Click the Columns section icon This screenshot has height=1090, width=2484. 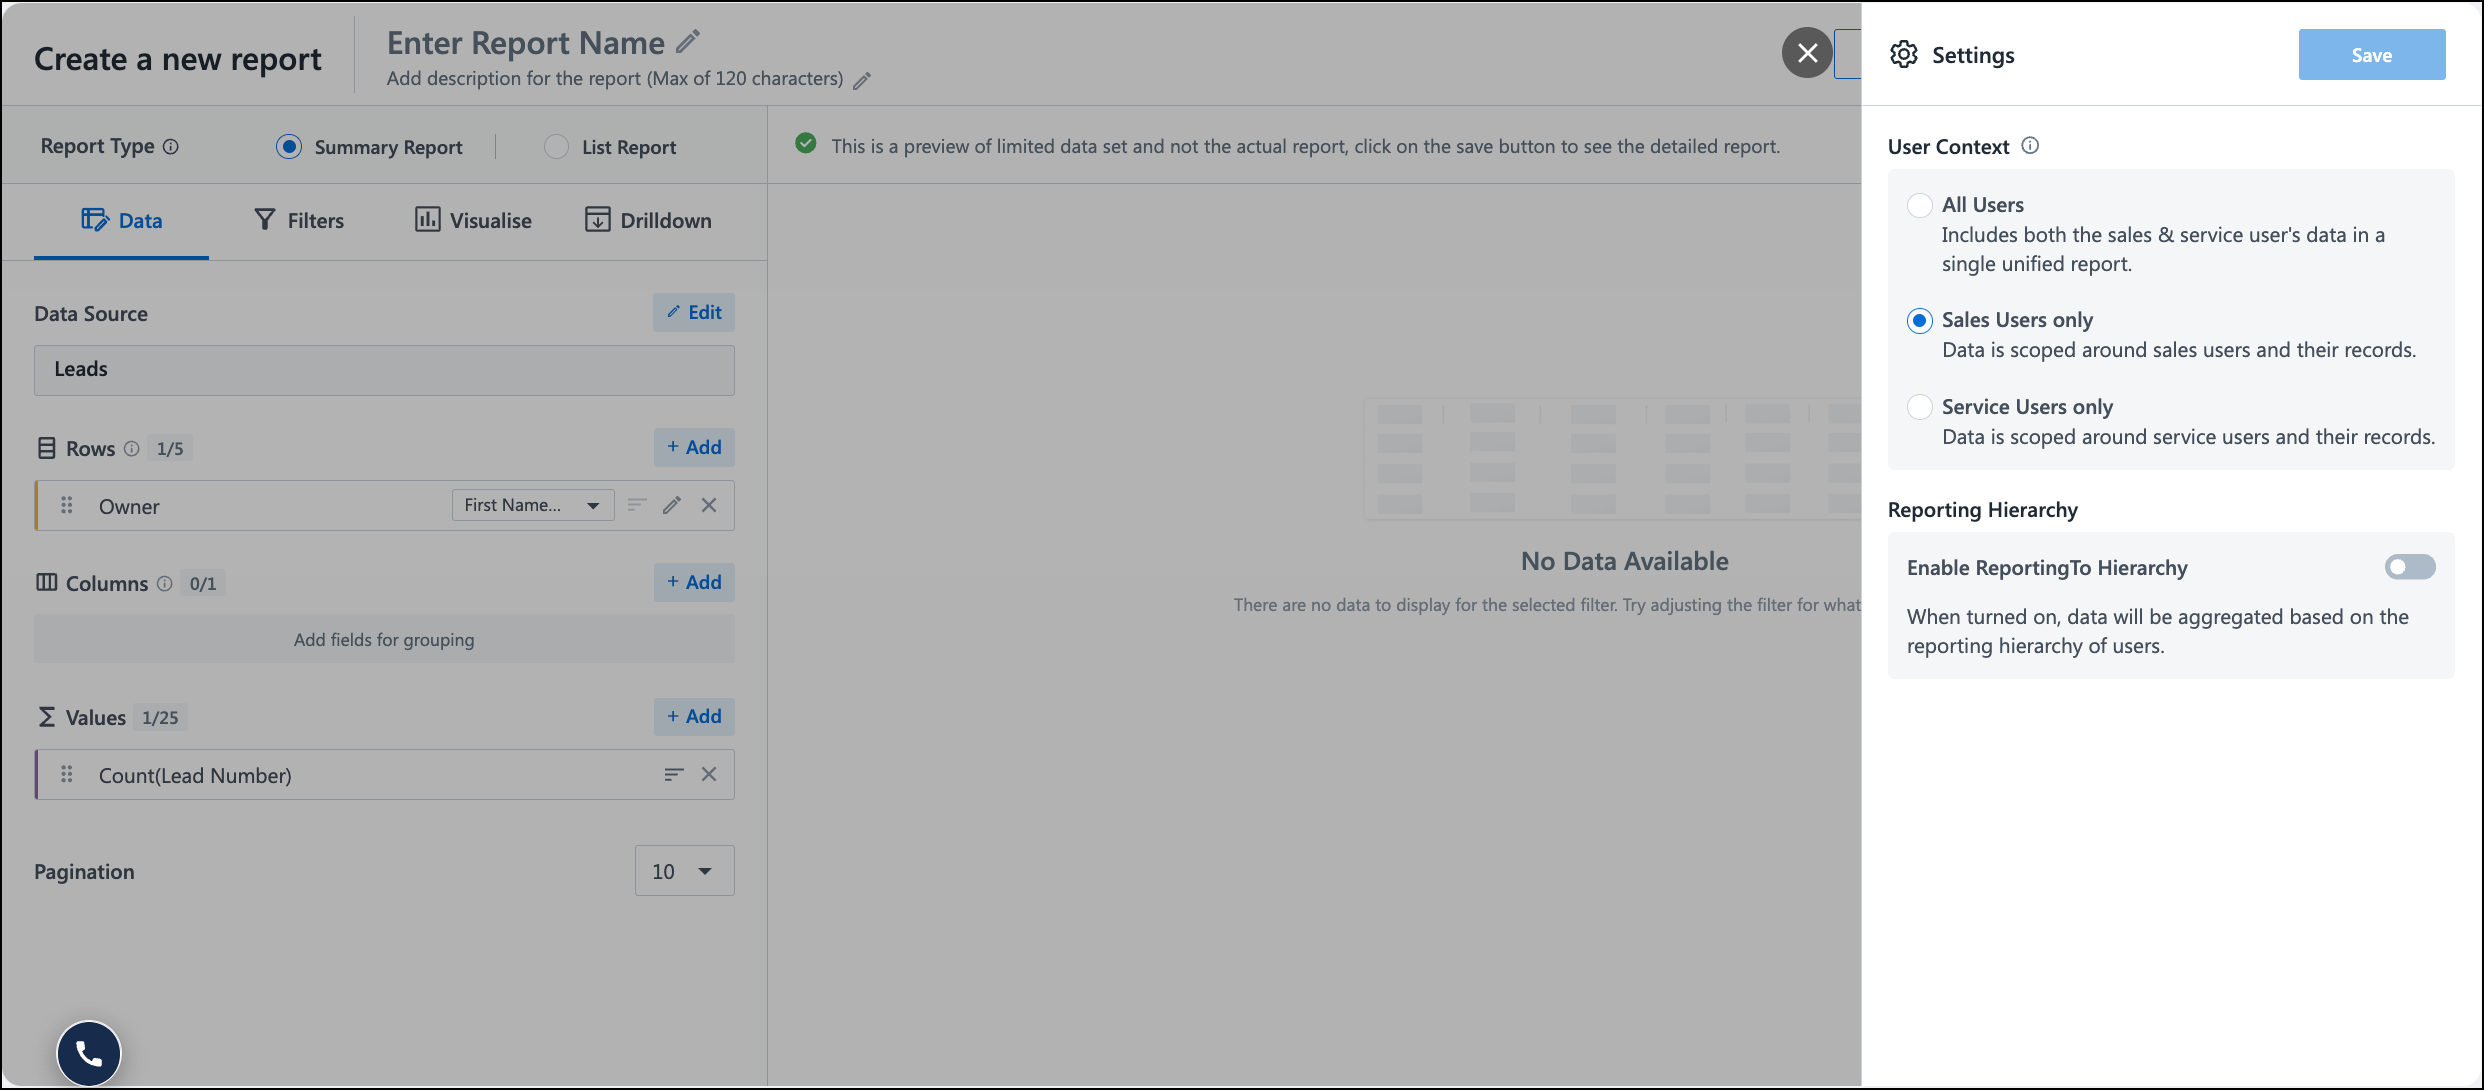point(46,582)
